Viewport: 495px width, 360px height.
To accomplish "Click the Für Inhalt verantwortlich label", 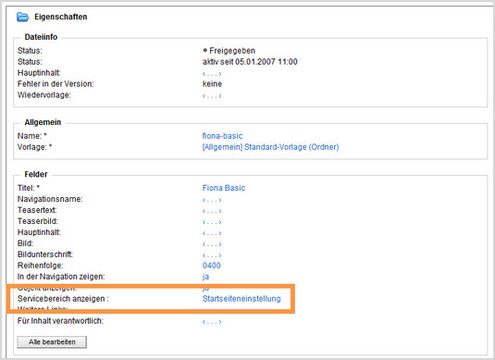I will click(x=60, y=321).
